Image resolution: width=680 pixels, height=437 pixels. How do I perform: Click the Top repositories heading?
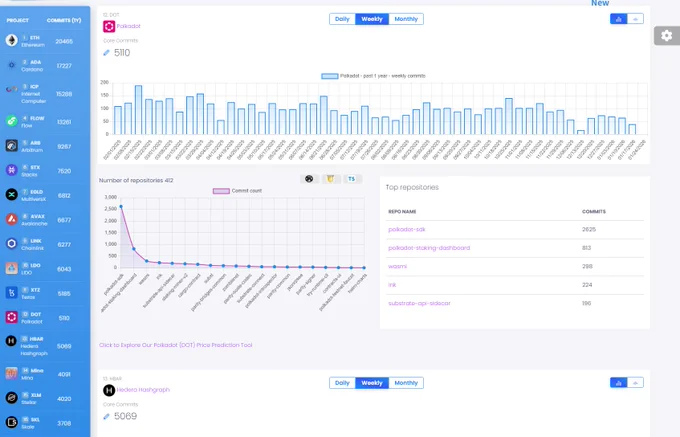[x=412, y=187]
